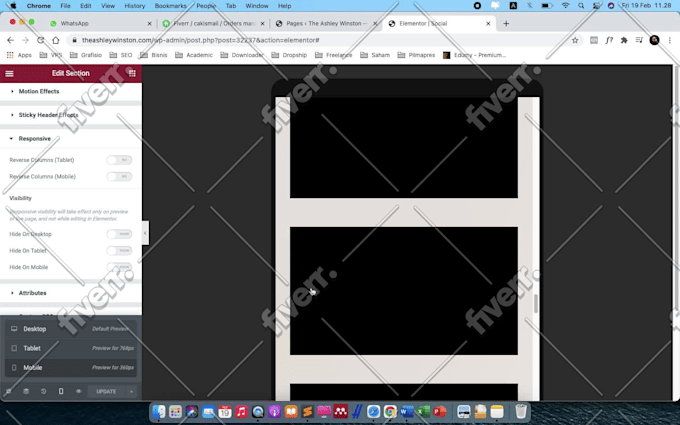Open the View menu in menu bar
This screenshot has height=425, width=680.
[108, 6]
